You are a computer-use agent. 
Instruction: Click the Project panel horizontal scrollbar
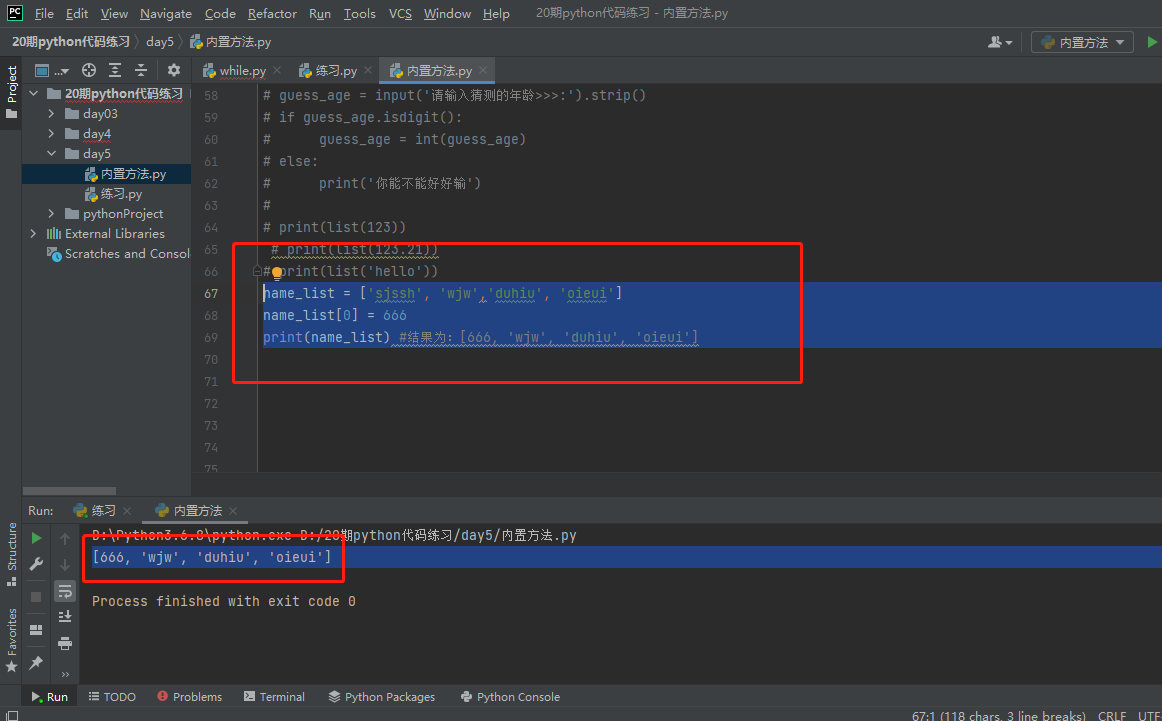(70, 491)
